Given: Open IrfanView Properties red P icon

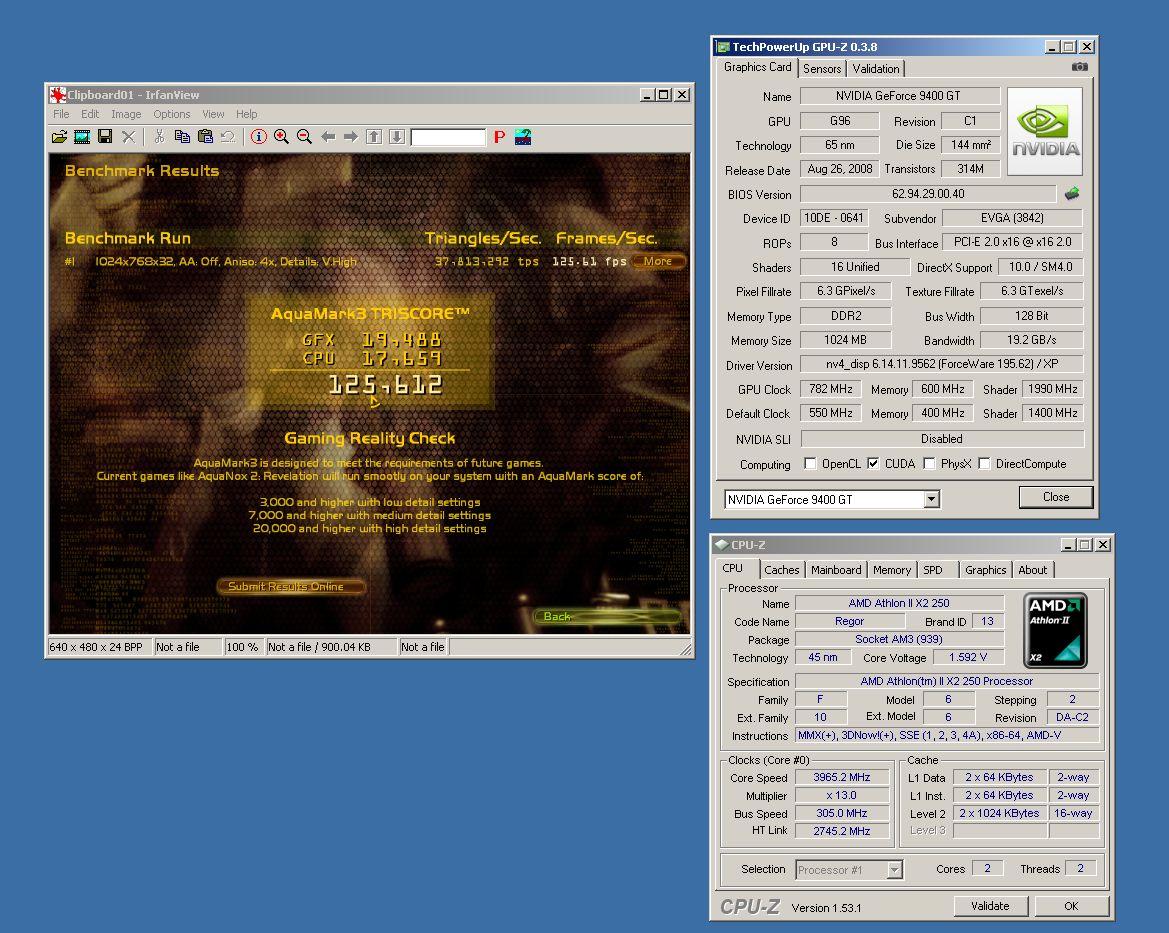Looking at the screenshot, I should pyautogui.click(x=500, y=136).
